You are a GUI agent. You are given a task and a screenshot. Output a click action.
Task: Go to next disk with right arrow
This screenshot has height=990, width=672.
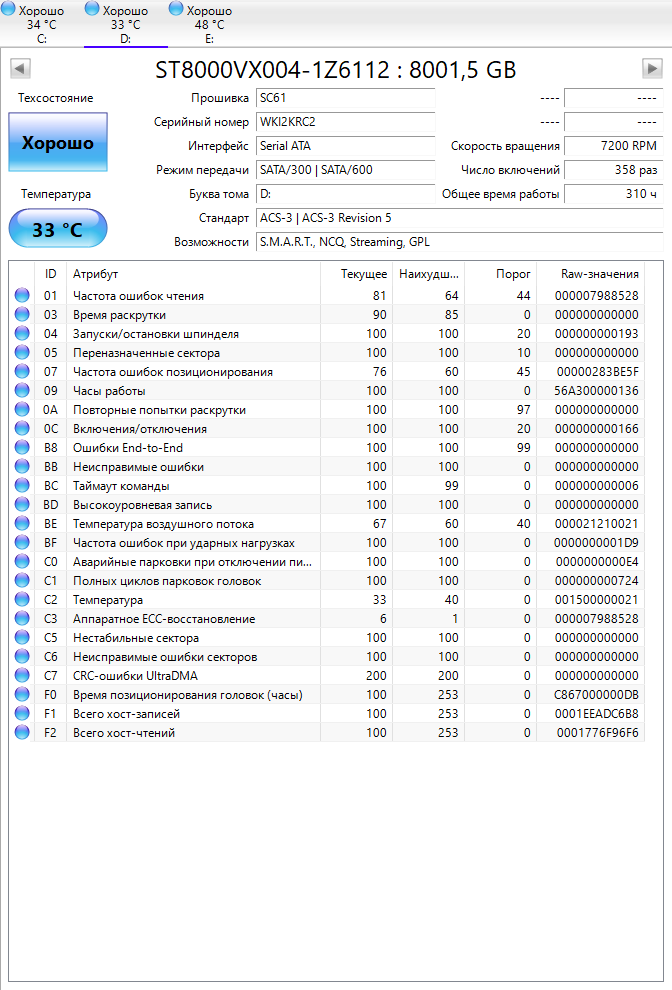[652, 68]
